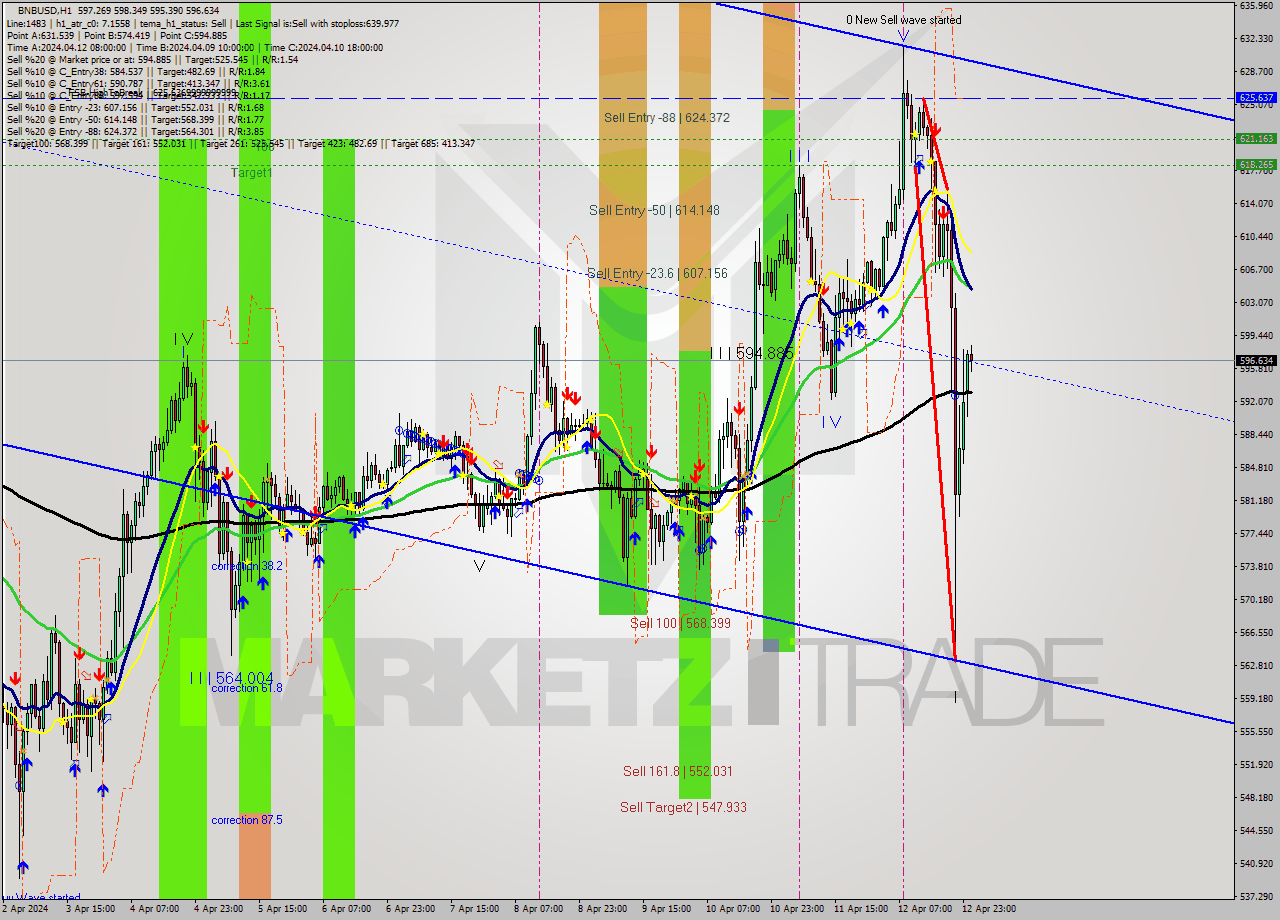Screen dimensions: 1280x920
Task: Click the current price tag 596.634
Action: click(x=1256, y=361)
